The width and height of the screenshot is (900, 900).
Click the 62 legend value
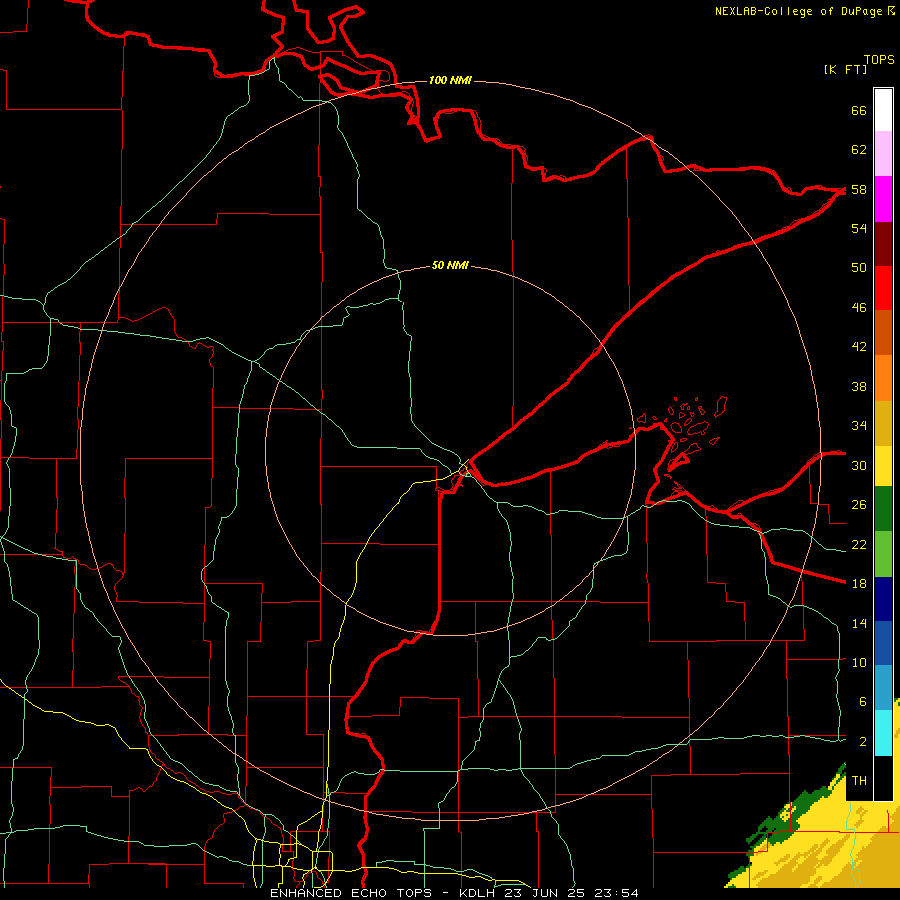859,150
